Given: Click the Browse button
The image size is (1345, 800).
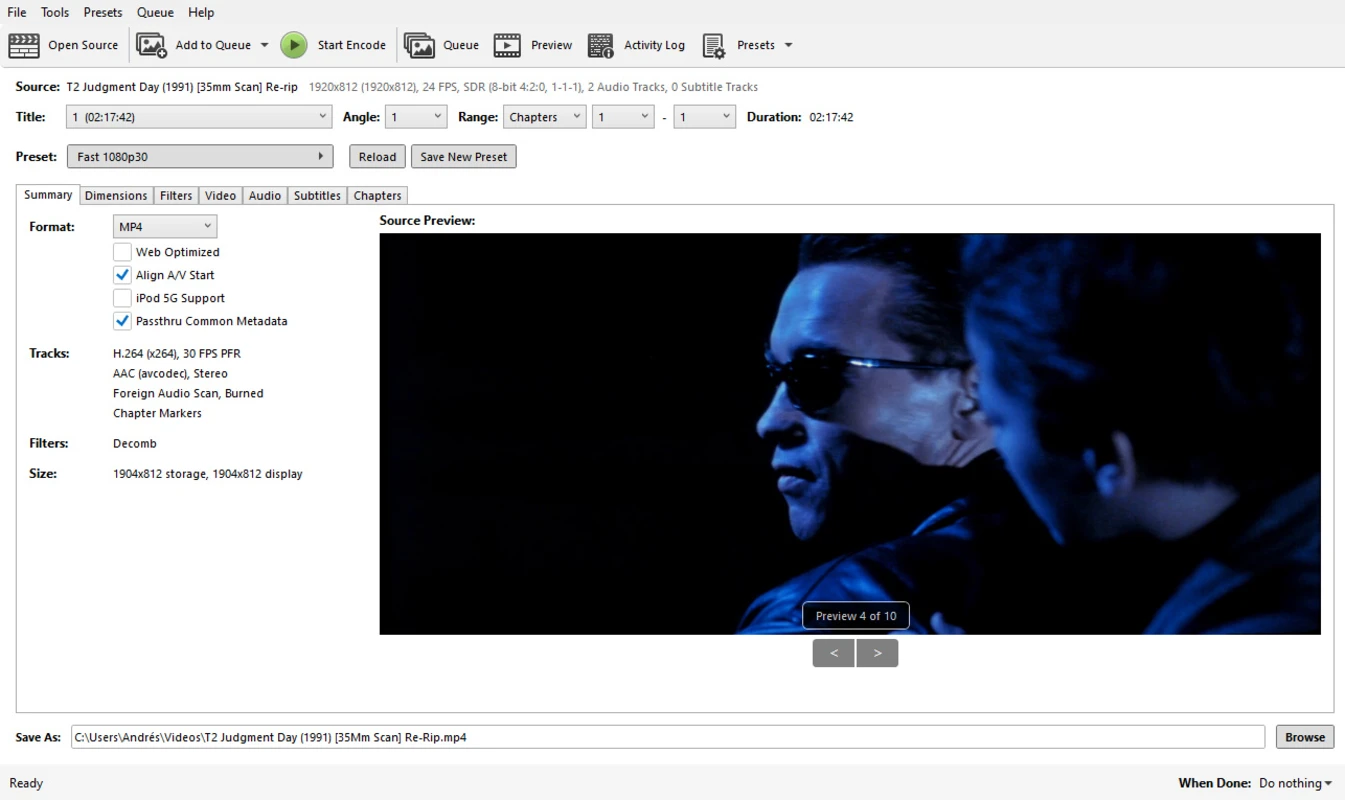Looking at the screenshot, I should (x=1305, y=737).
